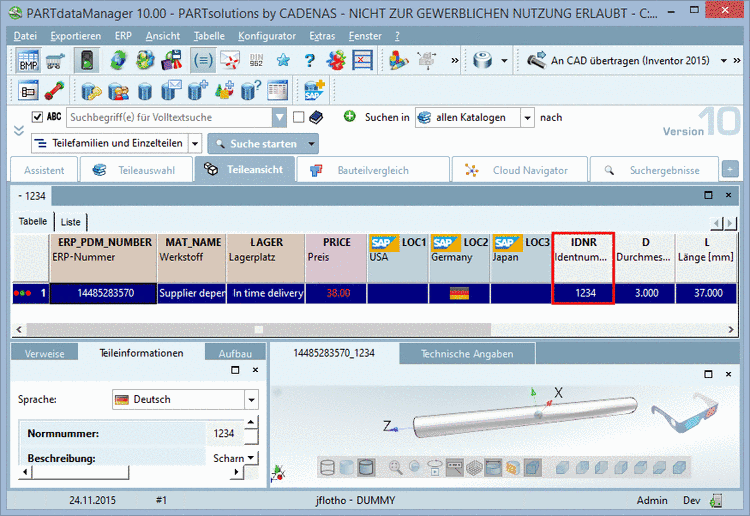Click the SAP database plus icon
750x516 pixels.
pos(314,90)
